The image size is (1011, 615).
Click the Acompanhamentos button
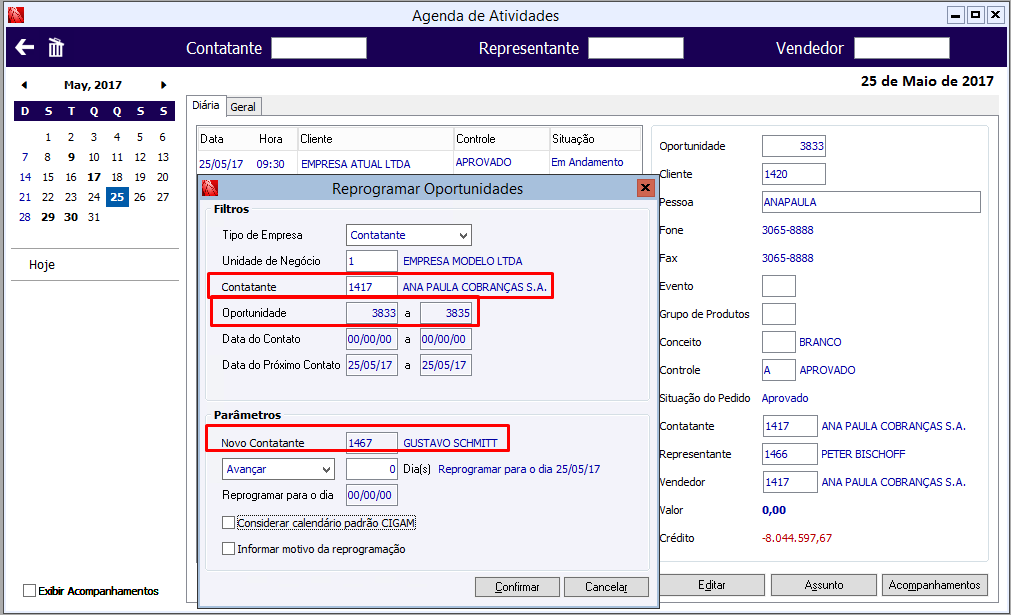[x=935, y=585]
